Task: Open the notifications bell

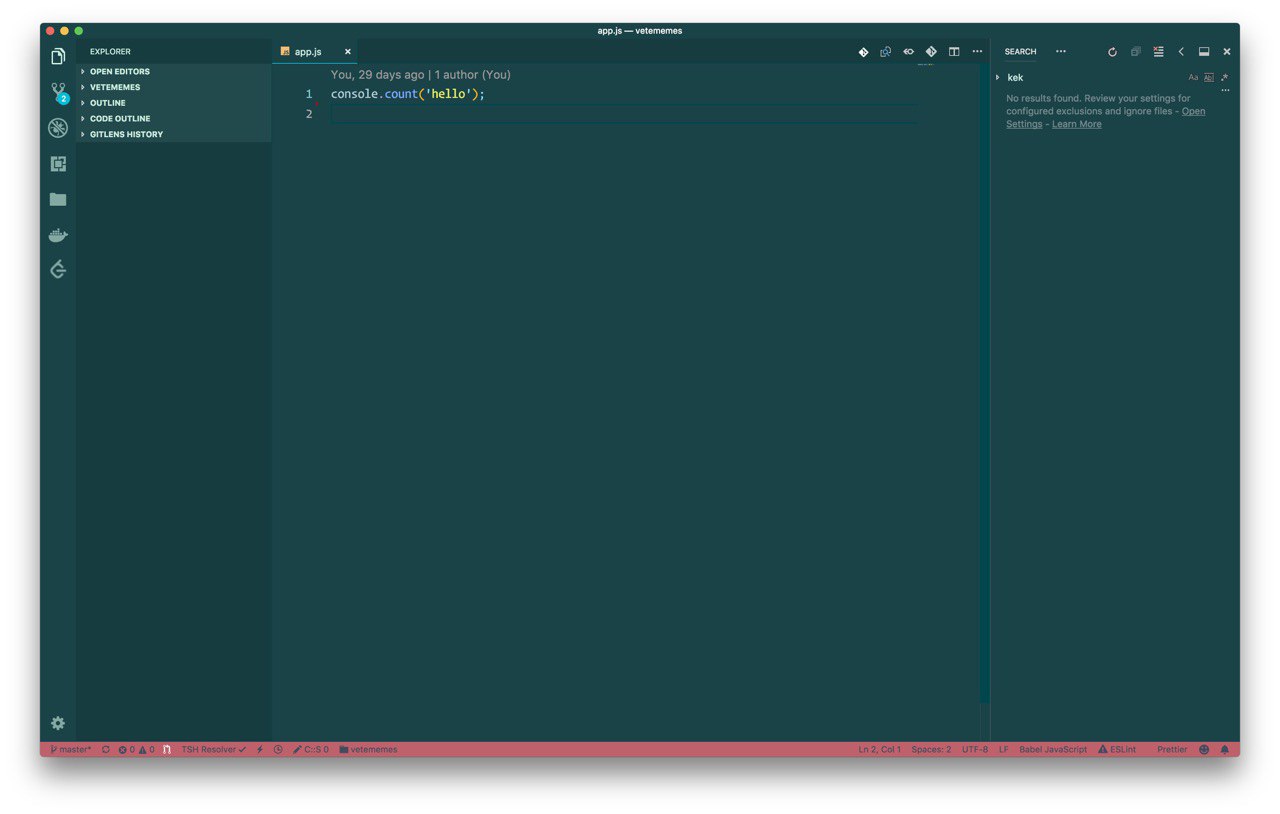Action: pos(1225,749)
